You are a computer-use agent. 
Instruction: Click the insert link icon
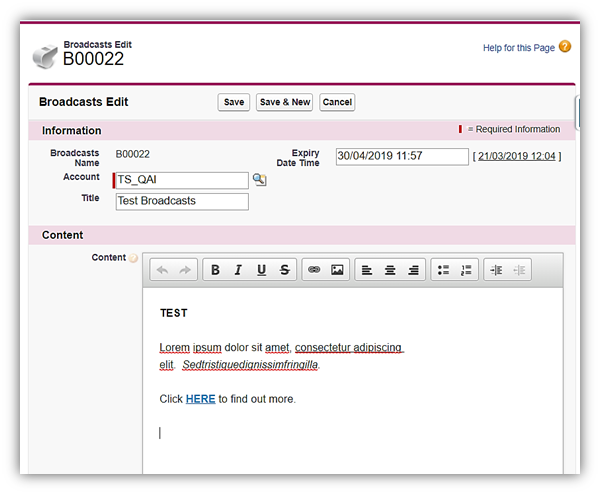(x=314, y=270)
